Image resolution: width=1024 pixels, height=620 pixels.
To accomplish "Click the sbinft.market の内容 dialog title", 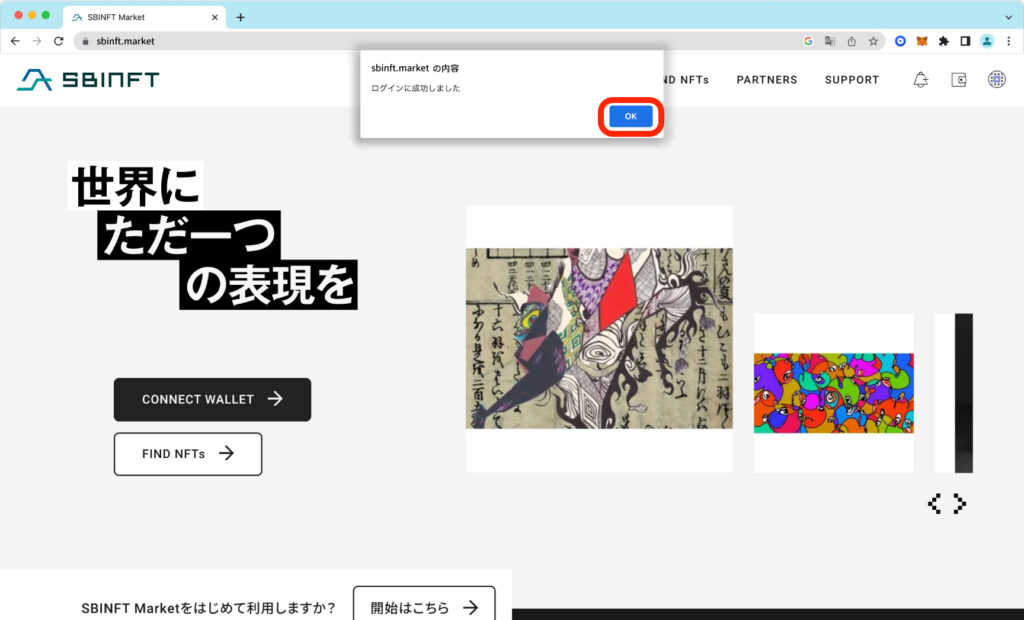I will click(415, 68).
